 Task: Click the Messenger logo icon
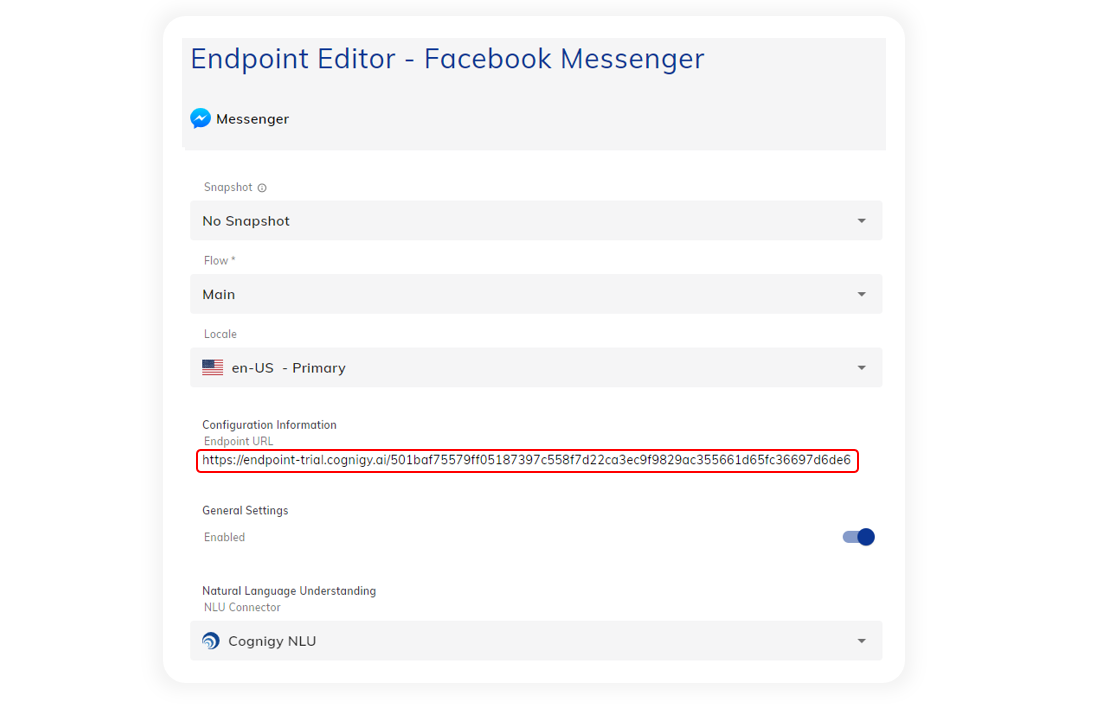pos(201,118)
